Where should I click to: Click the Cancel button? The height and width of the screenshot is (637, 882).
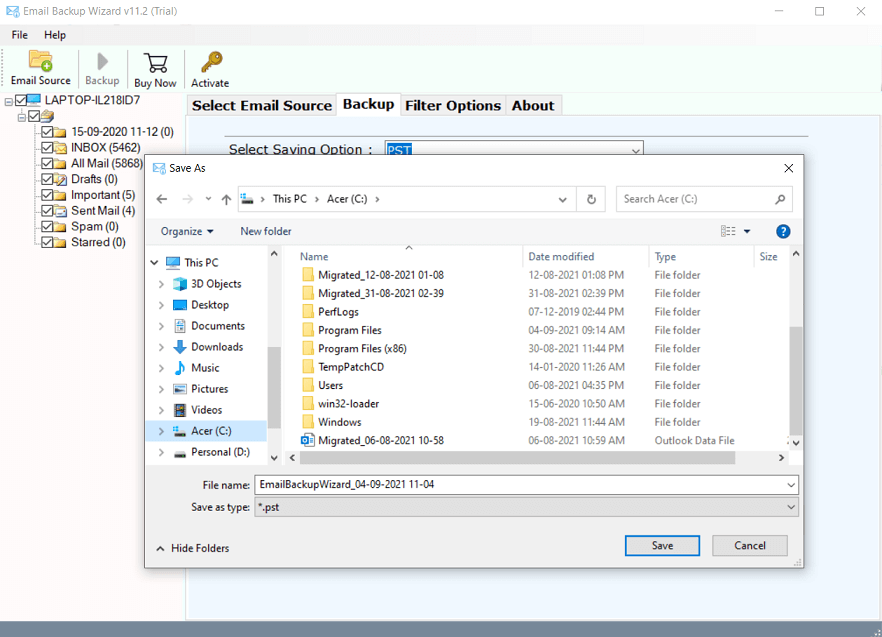749,545
